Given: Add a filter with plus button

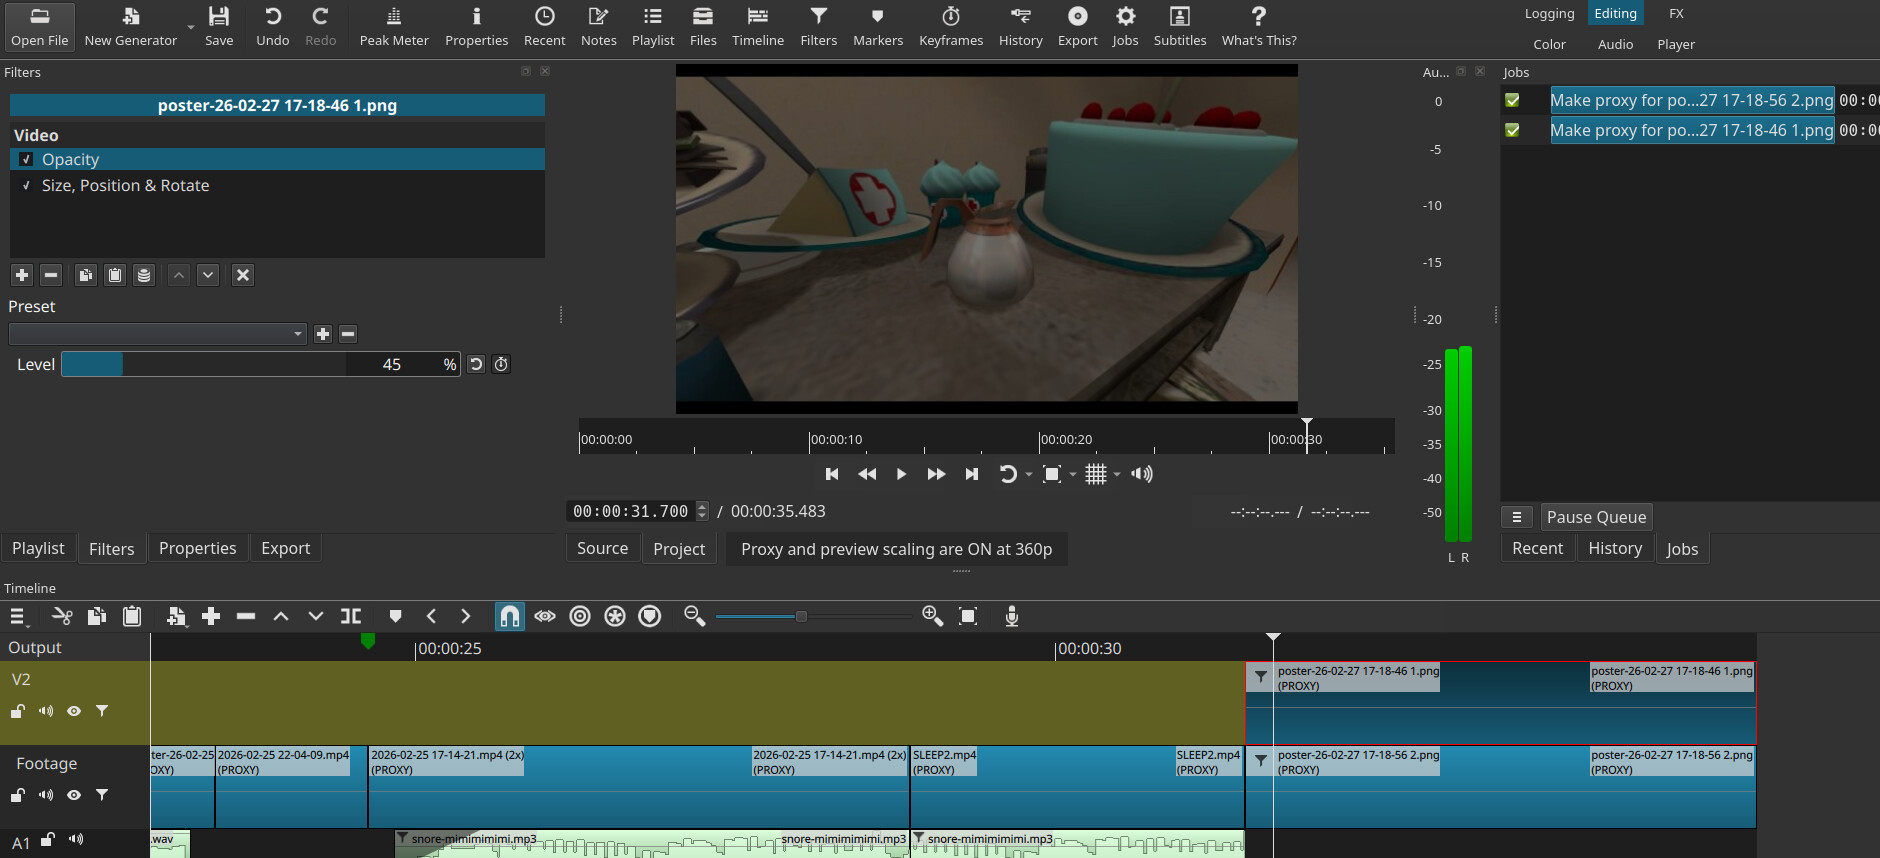Looking at the screenshot, I should pyautogui.click(x=22, y=275).
